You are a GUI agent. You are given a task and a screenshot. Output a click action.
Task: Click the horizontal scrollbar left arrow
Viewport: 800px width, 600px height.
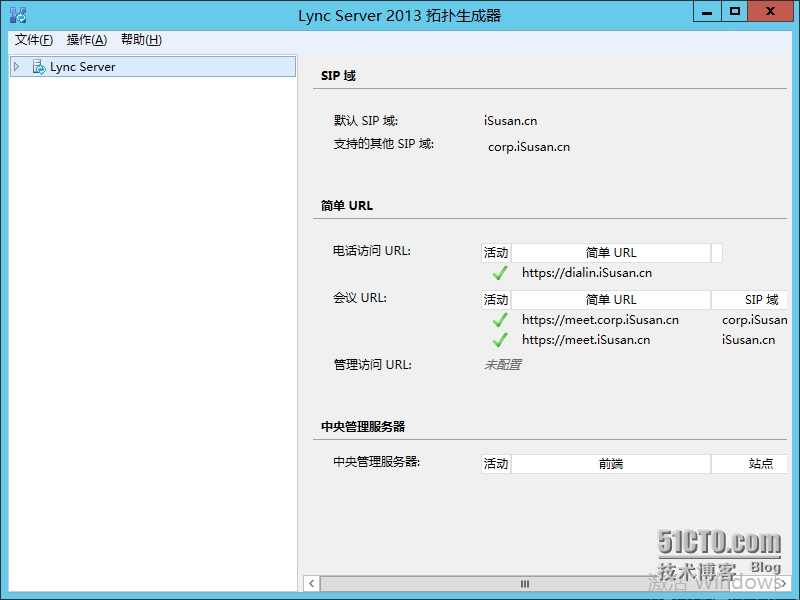click(x=312, y=584)
